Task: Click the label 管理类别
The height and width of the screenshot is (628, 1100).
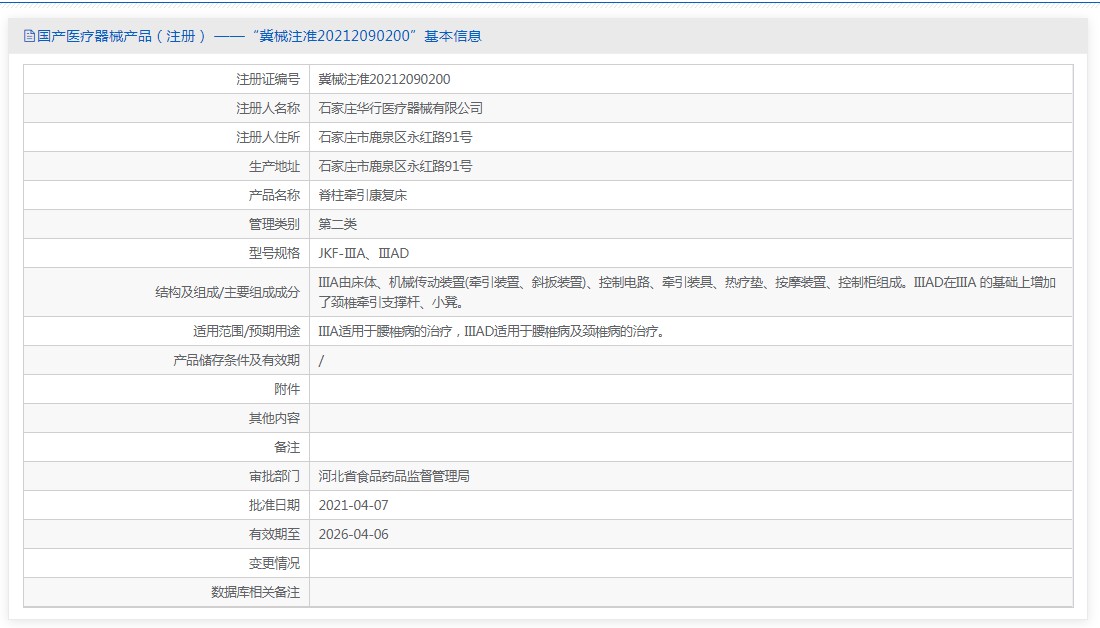Action: click(x=274, y=224)
